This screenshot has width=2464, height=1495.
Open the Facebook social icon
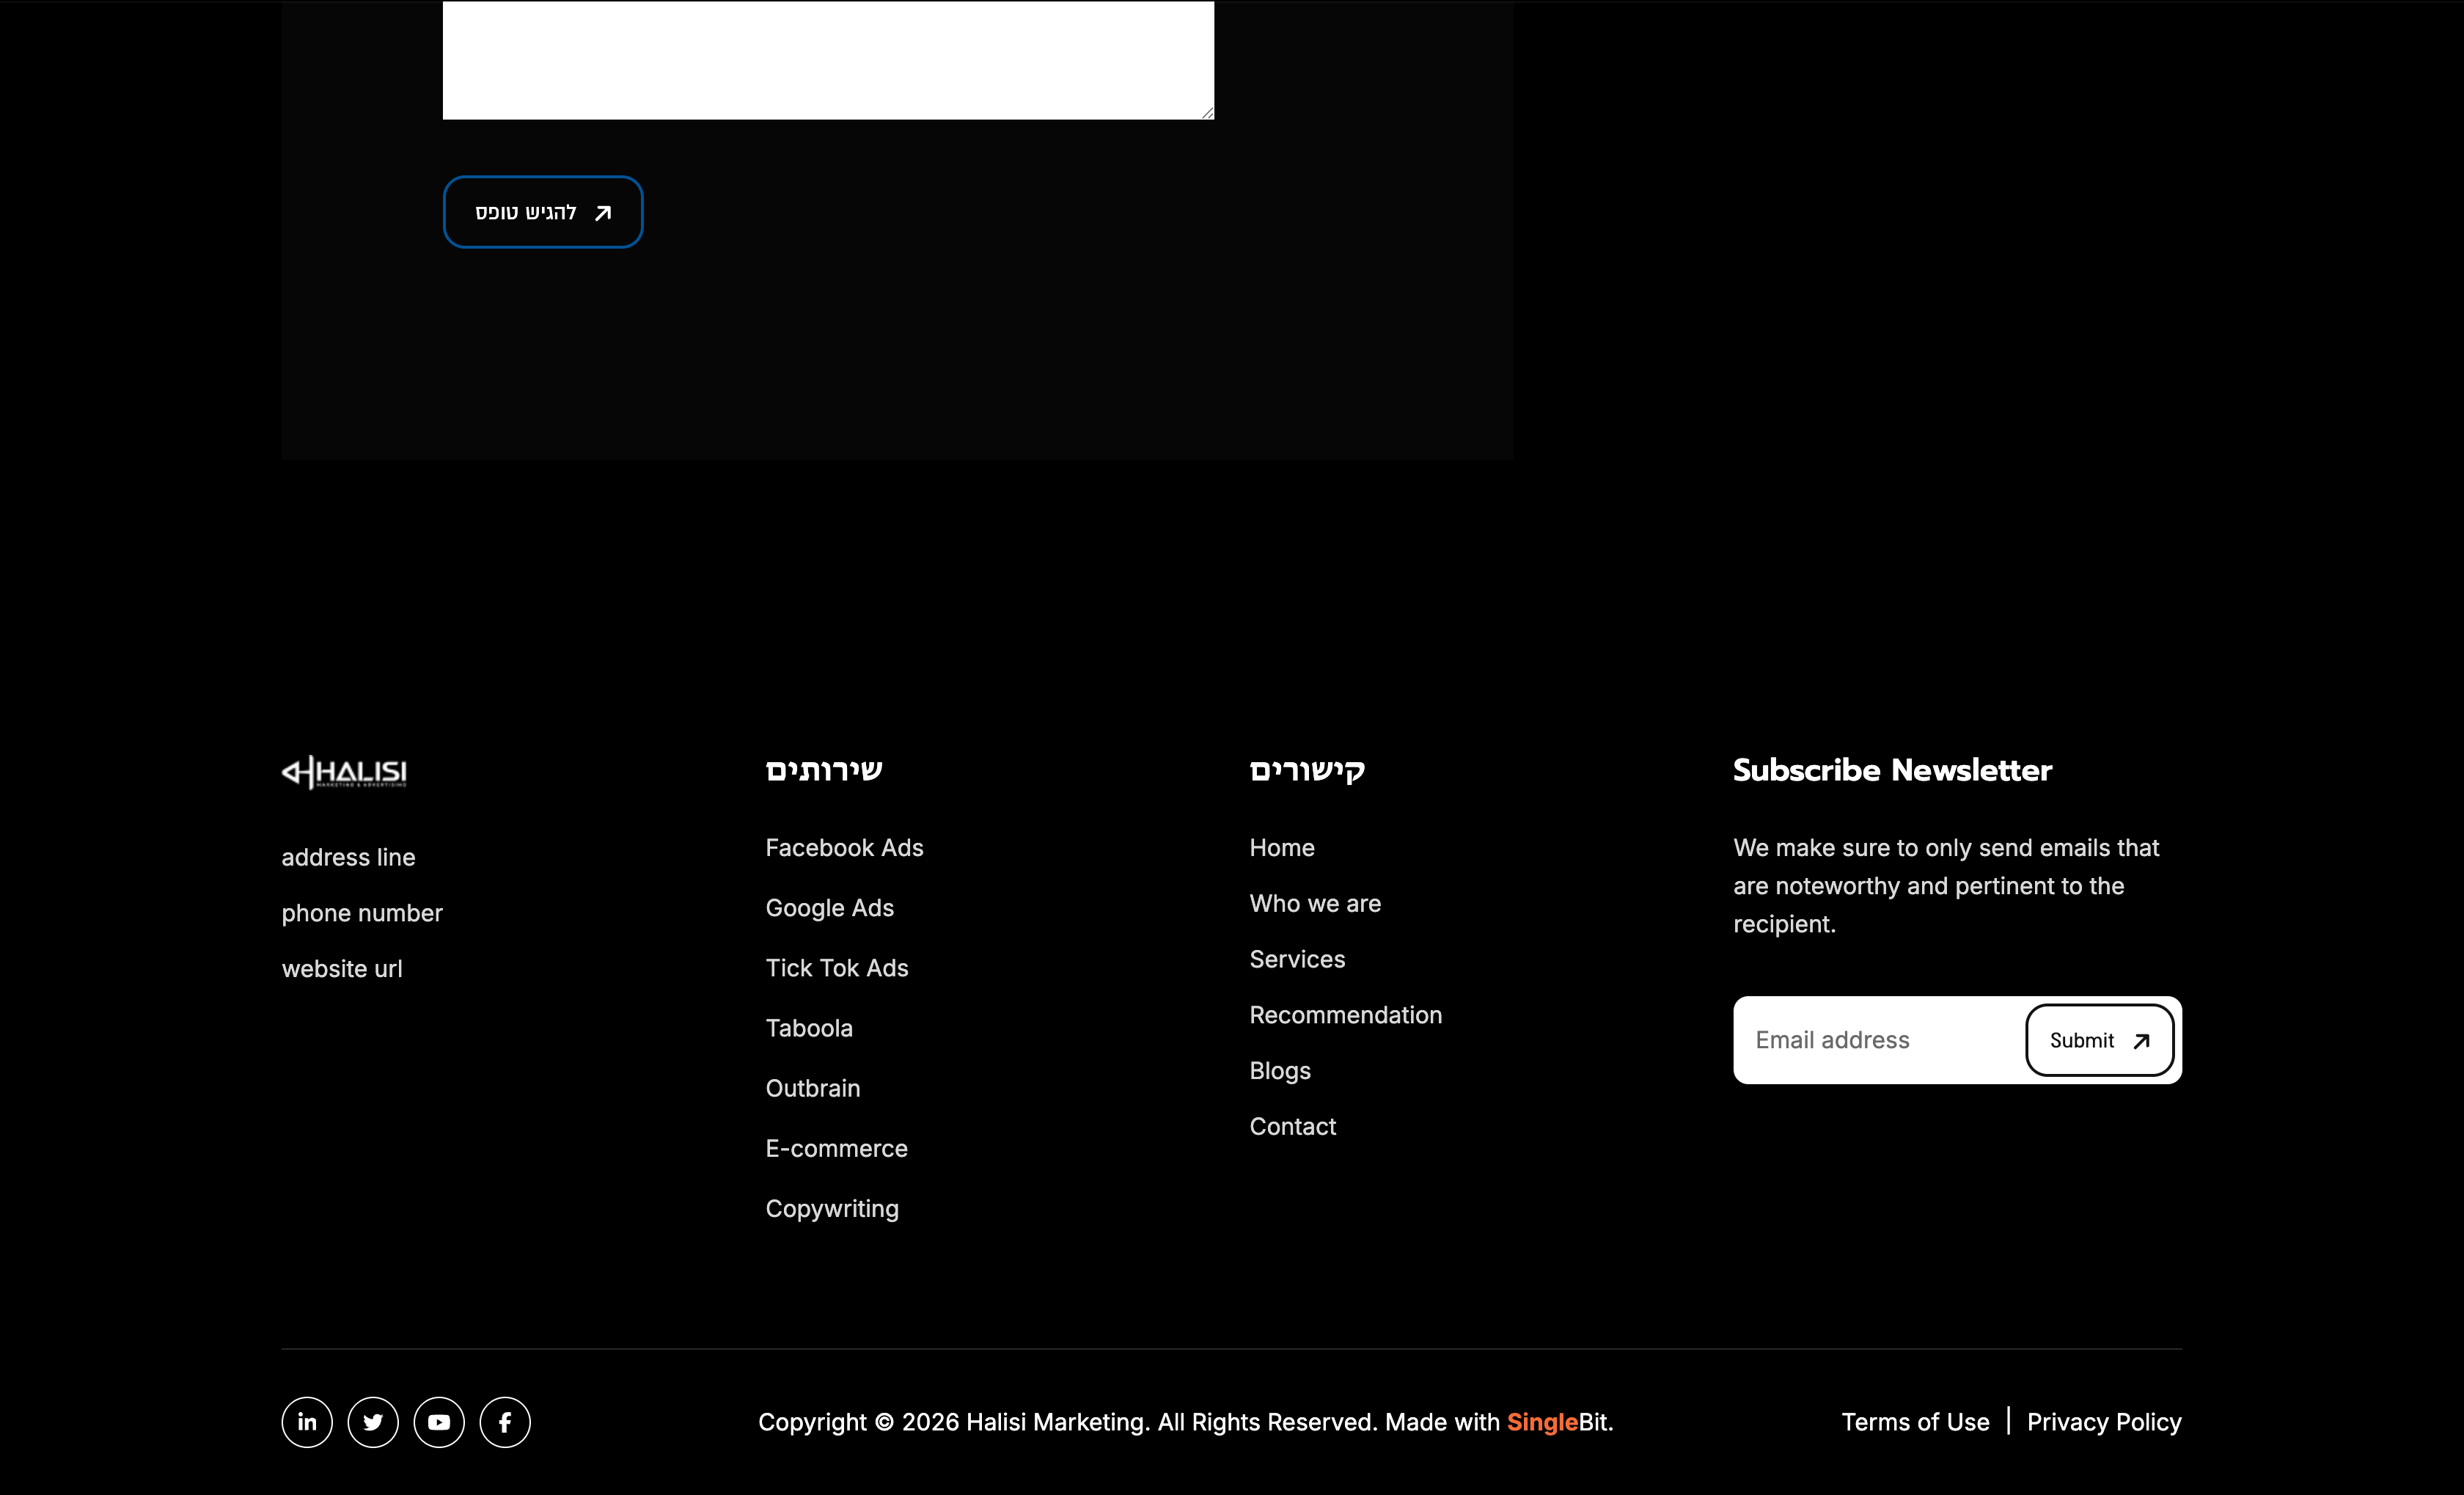(505, 1422)
